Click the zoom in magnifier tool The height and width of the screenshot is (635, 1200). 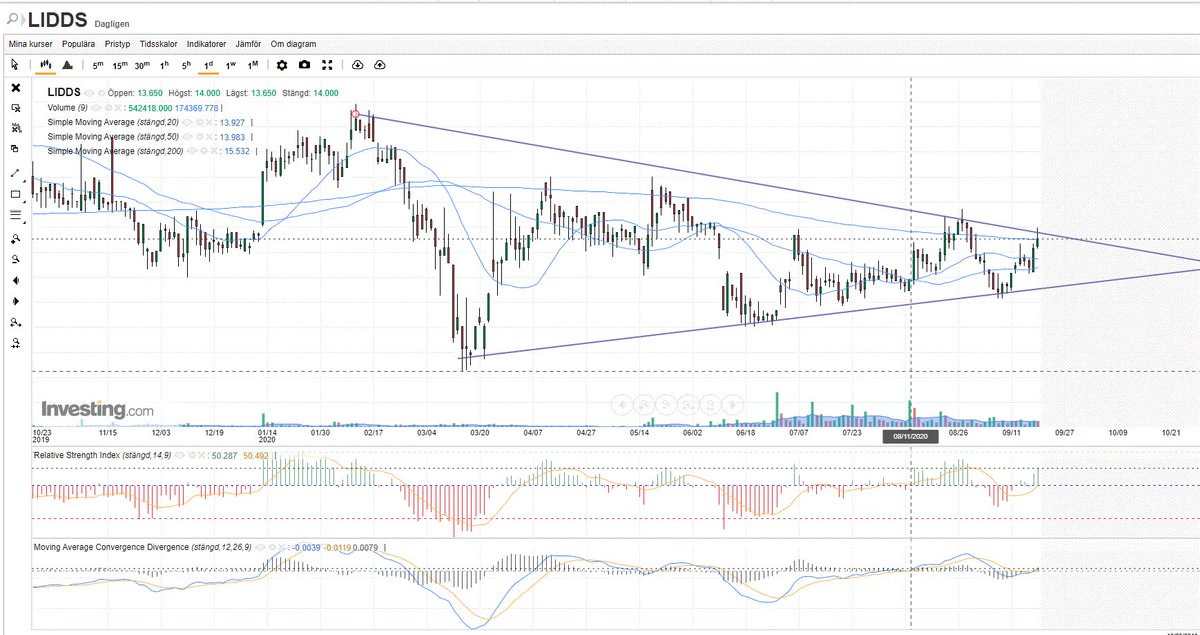[x=15, y=238]
